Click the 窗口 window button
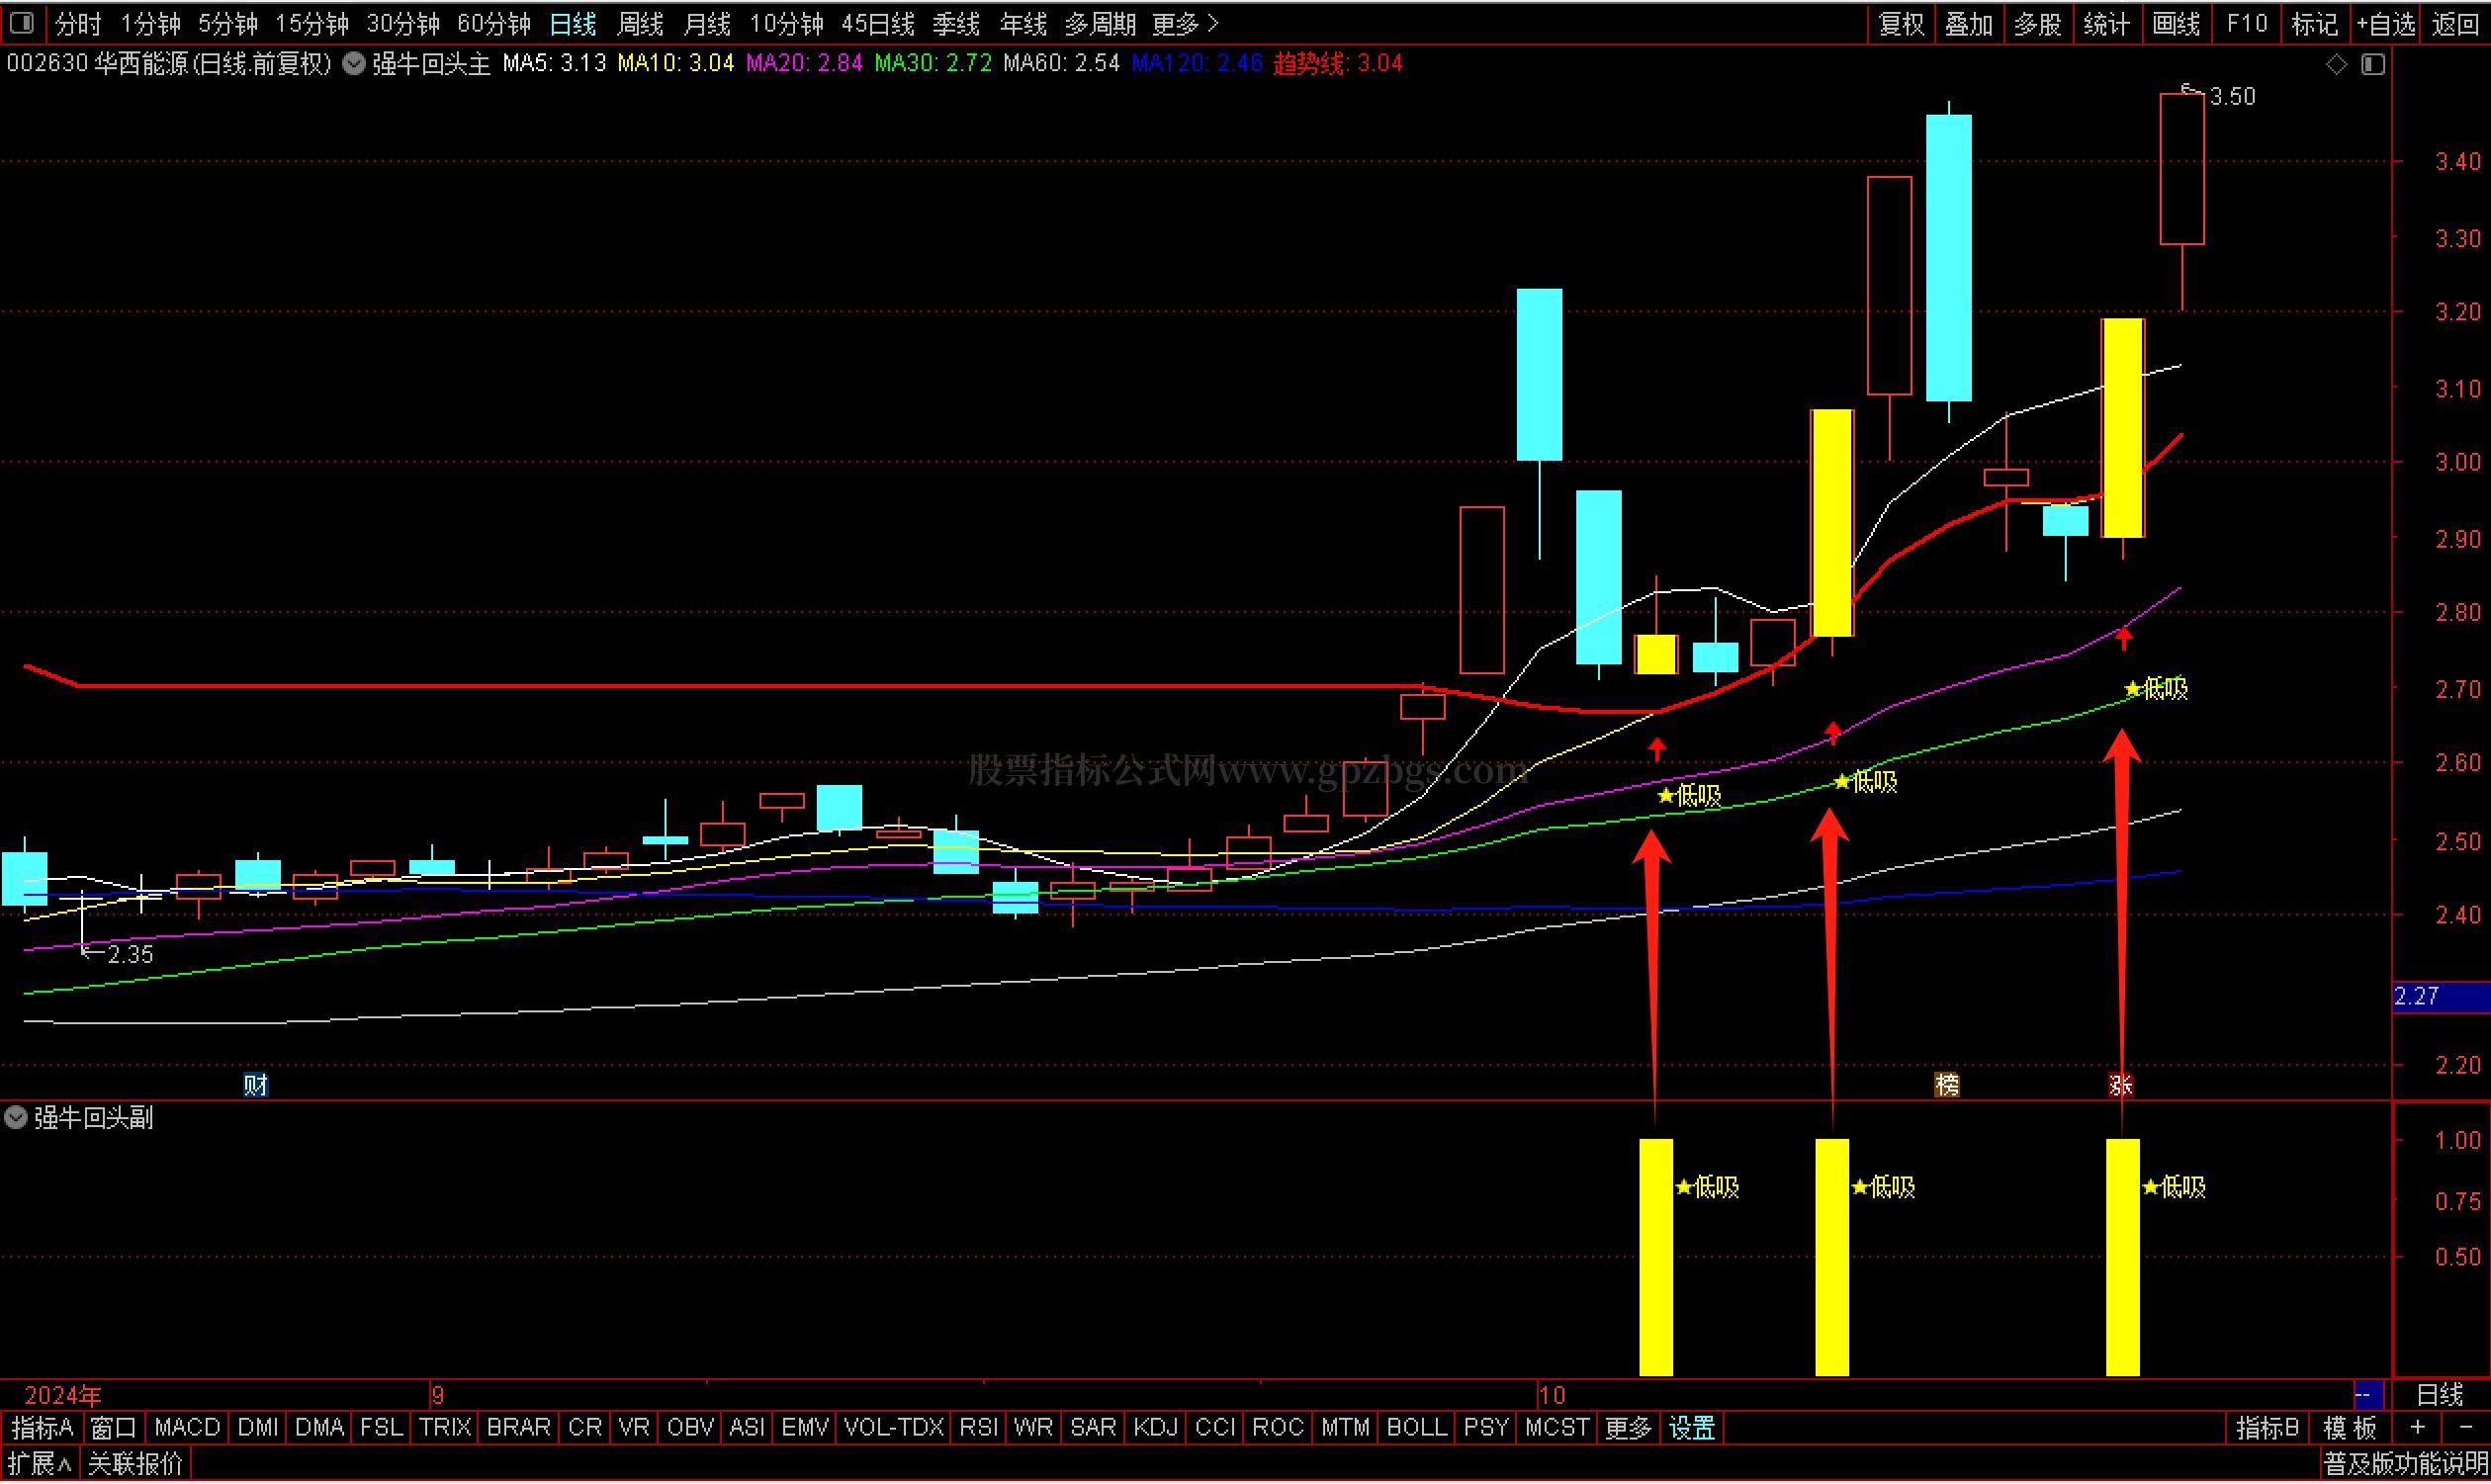This screenshot has height=1484, width=2491. 113,1429
